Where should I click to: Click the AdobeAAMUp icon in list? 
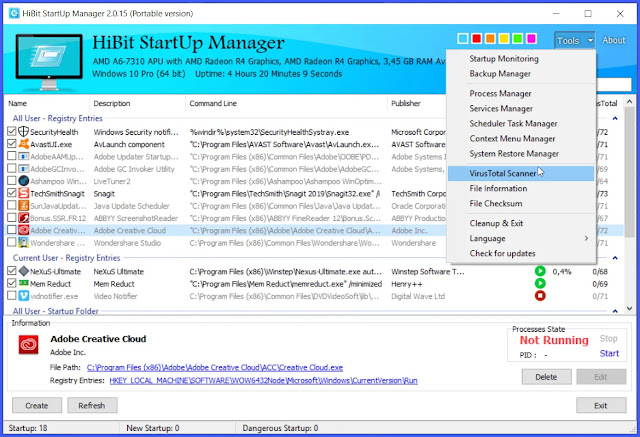click(24, 156)
